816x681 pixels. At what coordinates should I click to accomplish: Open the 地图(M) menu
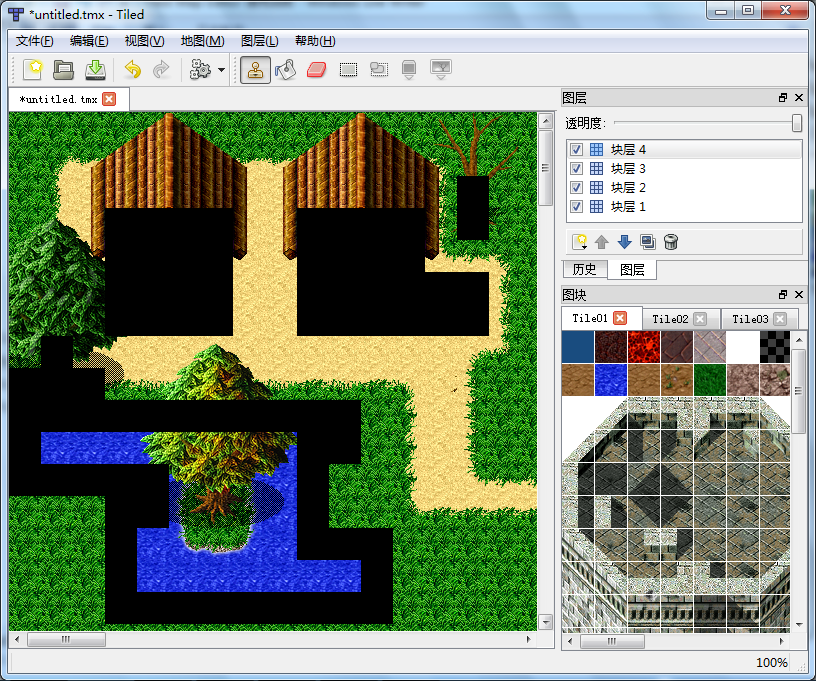(202, 41)
